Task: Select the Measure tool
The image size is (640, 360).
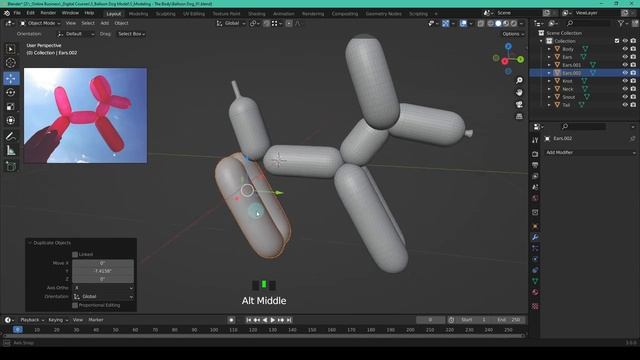Action: pyautogui.click(x=11, y=151)
